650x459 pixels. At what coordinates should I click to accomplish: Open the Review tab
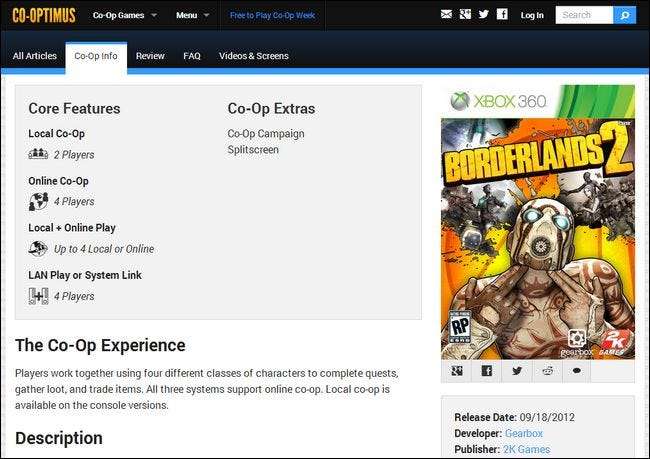click(150, 56)
